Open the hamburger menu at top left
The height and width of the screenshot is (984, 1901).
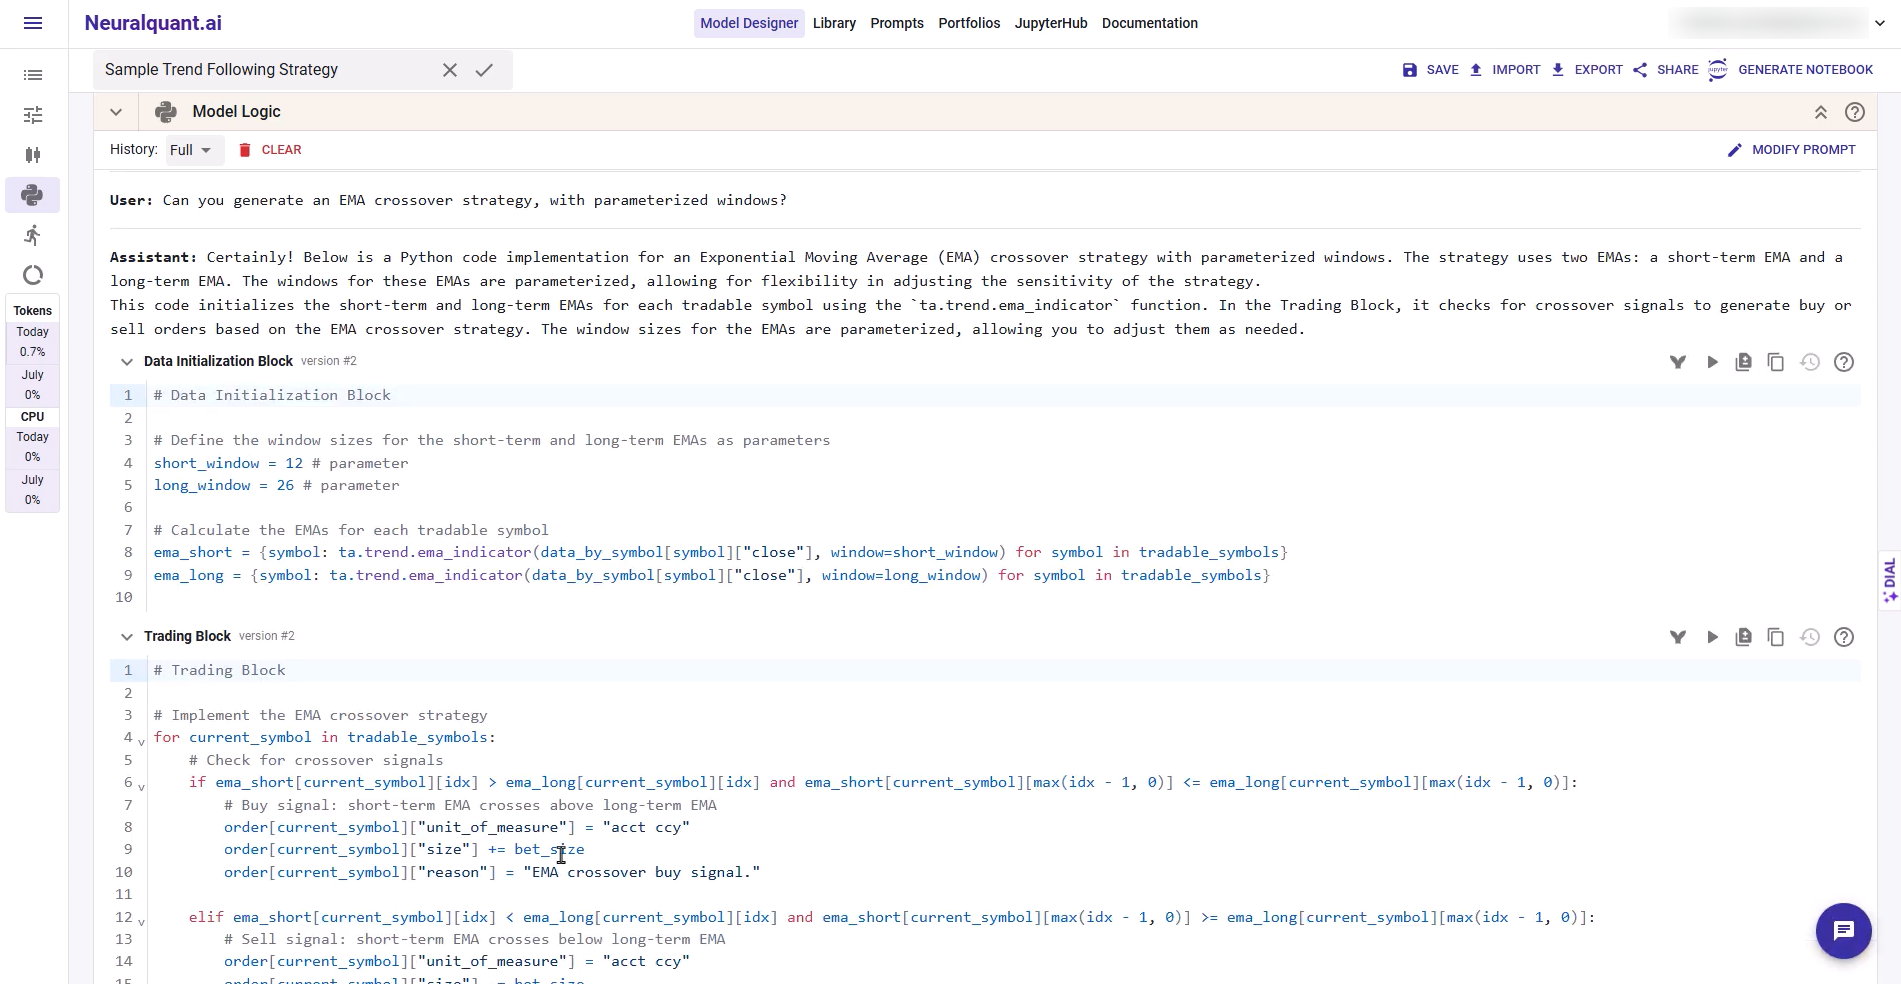tap(33, 23)
